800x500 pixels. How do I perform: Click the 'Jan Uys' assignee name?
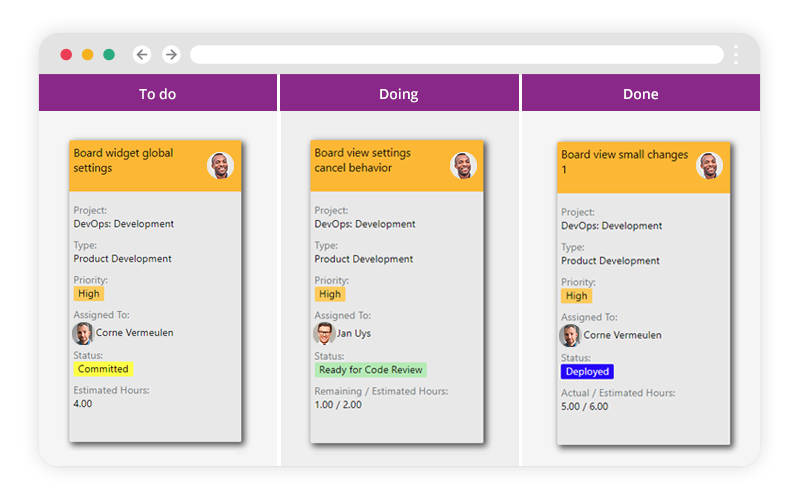(354, 333)
